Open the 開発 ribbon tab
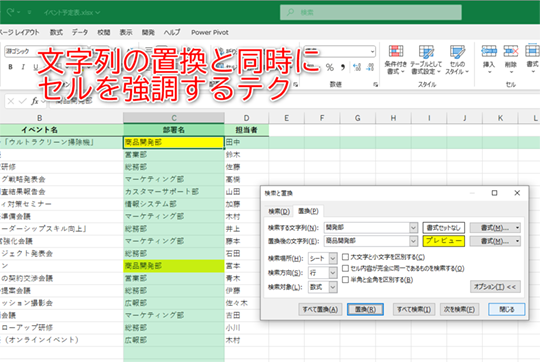 [148, 32]
